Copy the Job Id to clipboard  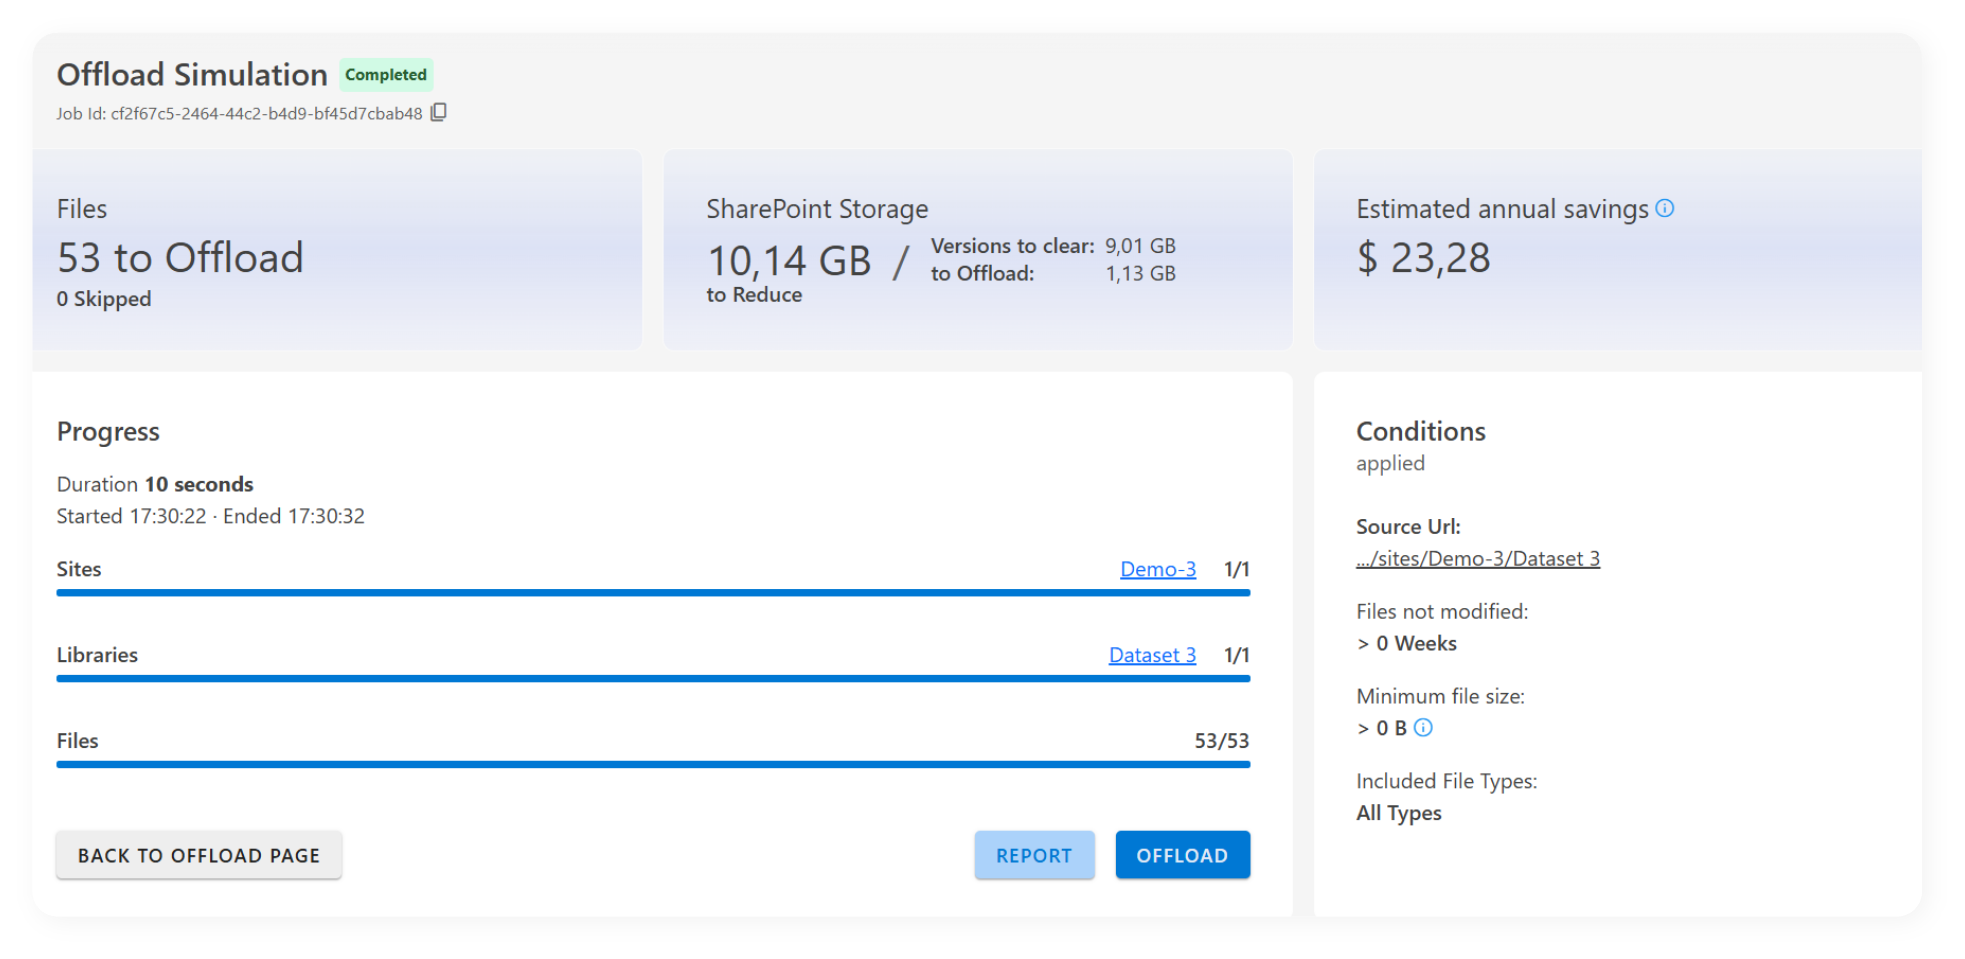(438, 113)
